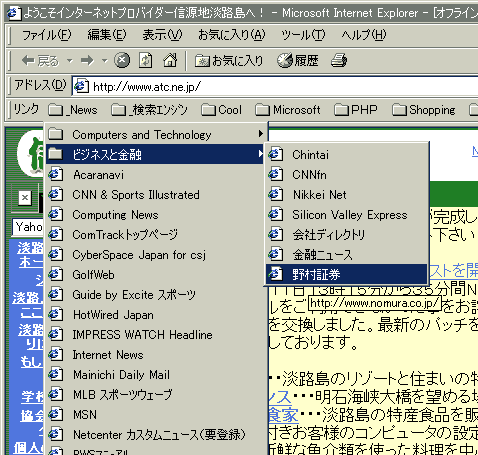Select the Internet News bookmark
478x455 pixels.
tap(156, 355)
